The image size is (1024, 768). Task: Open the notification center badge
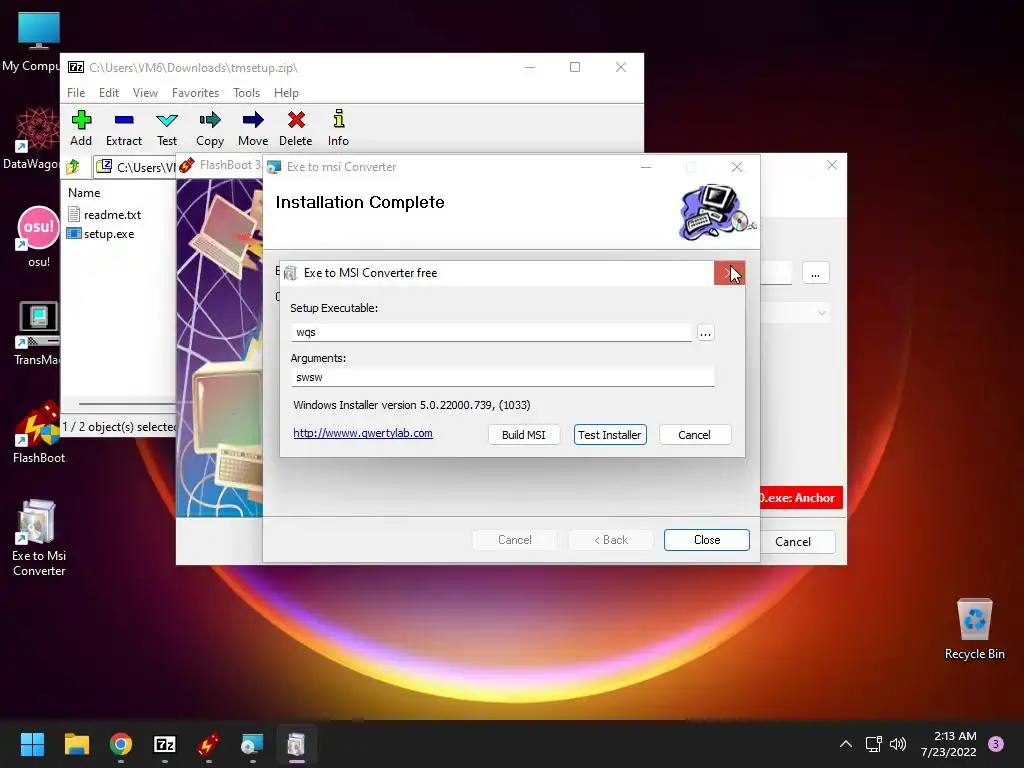(x=996, y=744)
